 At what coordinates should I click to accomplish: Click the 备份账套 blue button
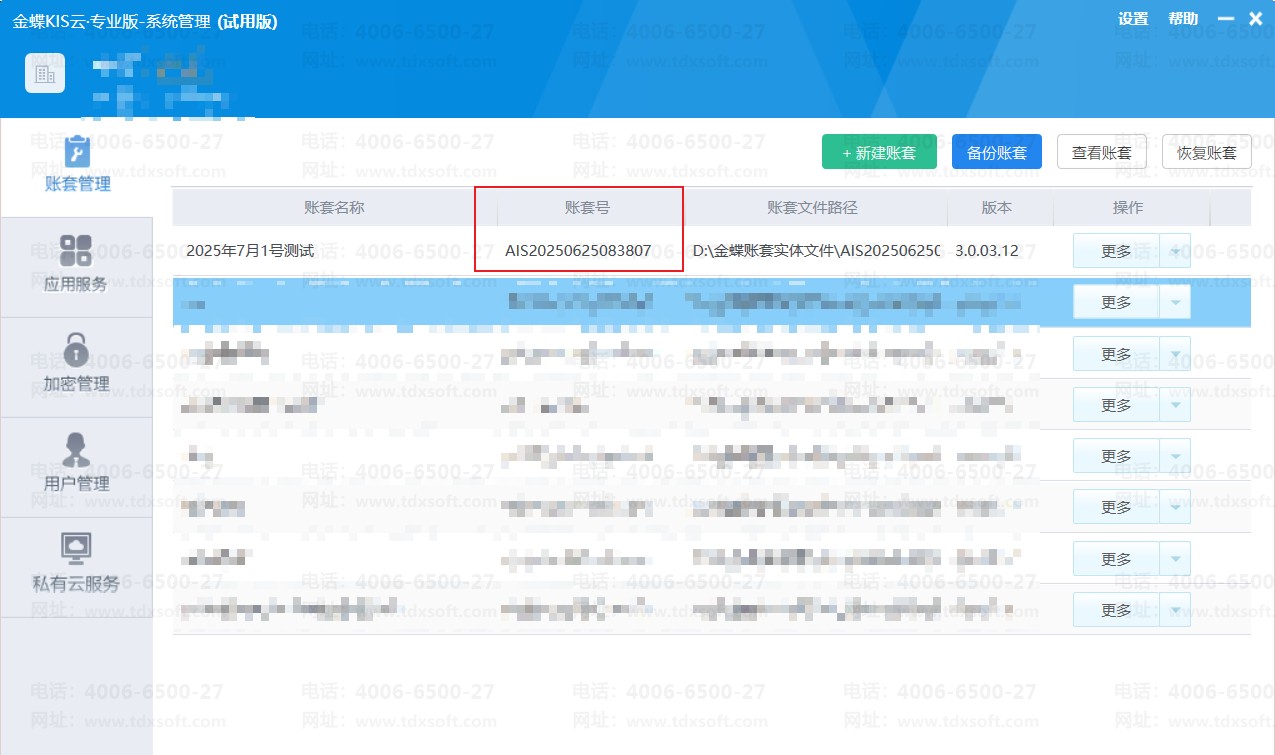click(x=997, y=152)
